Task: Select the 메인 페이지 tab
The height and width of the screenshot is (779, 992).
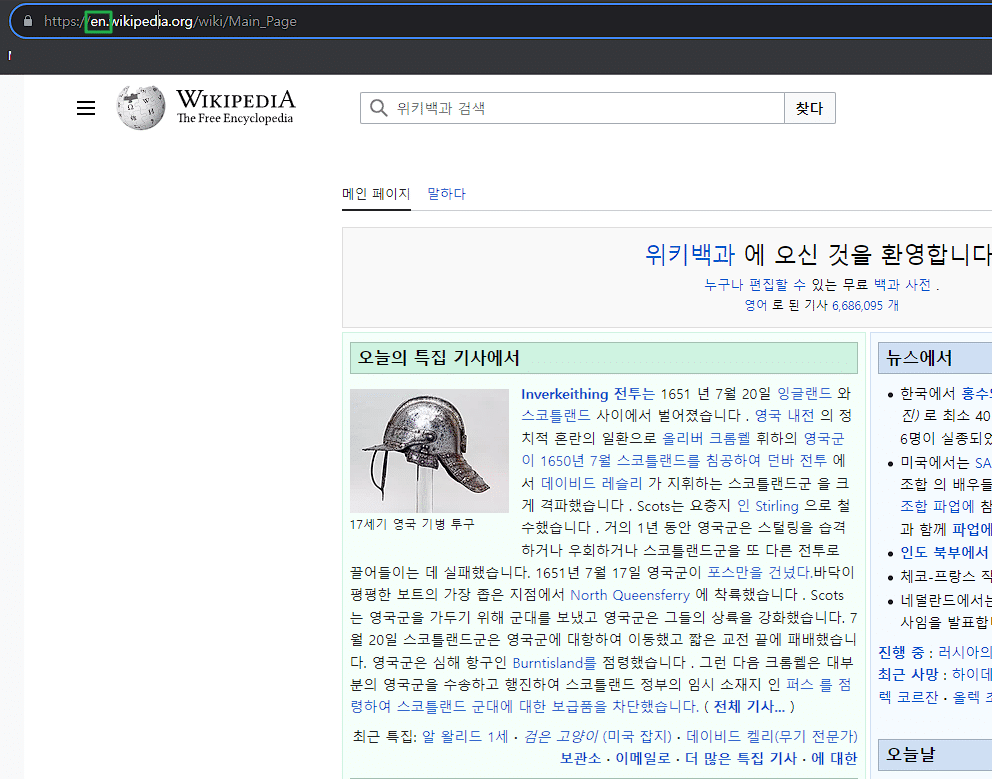Action: (x=376, y=194)
